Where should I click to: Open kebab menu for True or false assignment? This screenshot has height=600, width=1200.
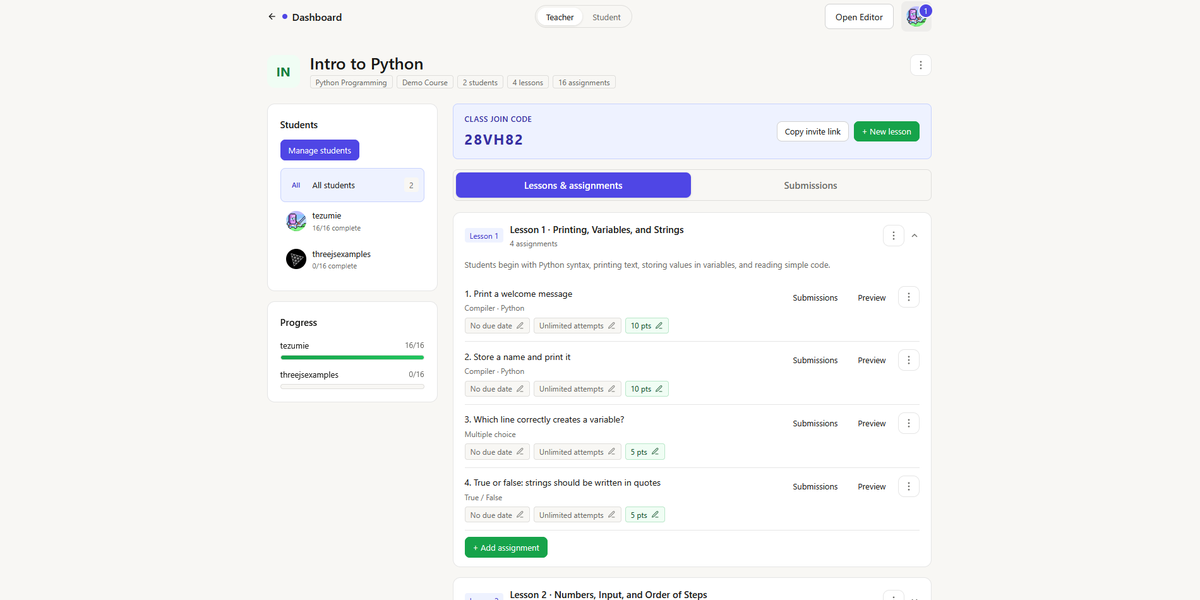tap(908, 486)
